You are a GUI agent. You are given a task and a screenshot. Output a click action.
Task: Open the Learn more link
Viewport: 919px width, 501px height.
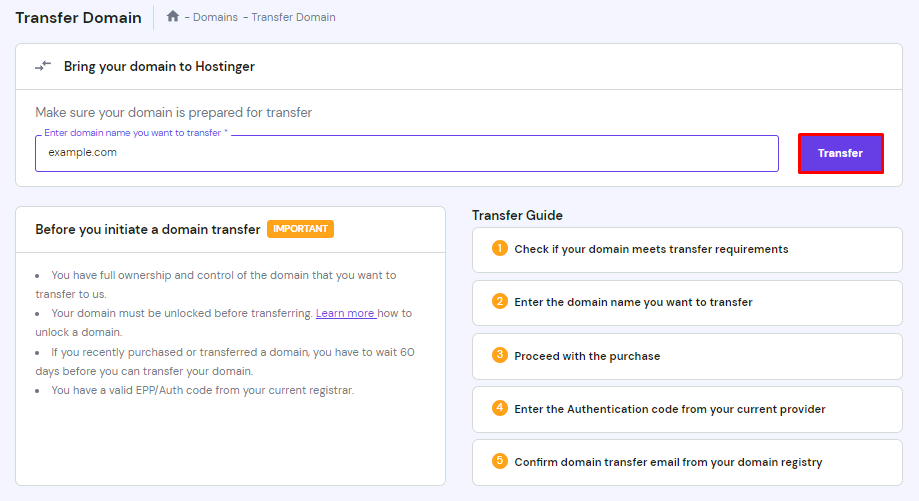tap(345, 313)
